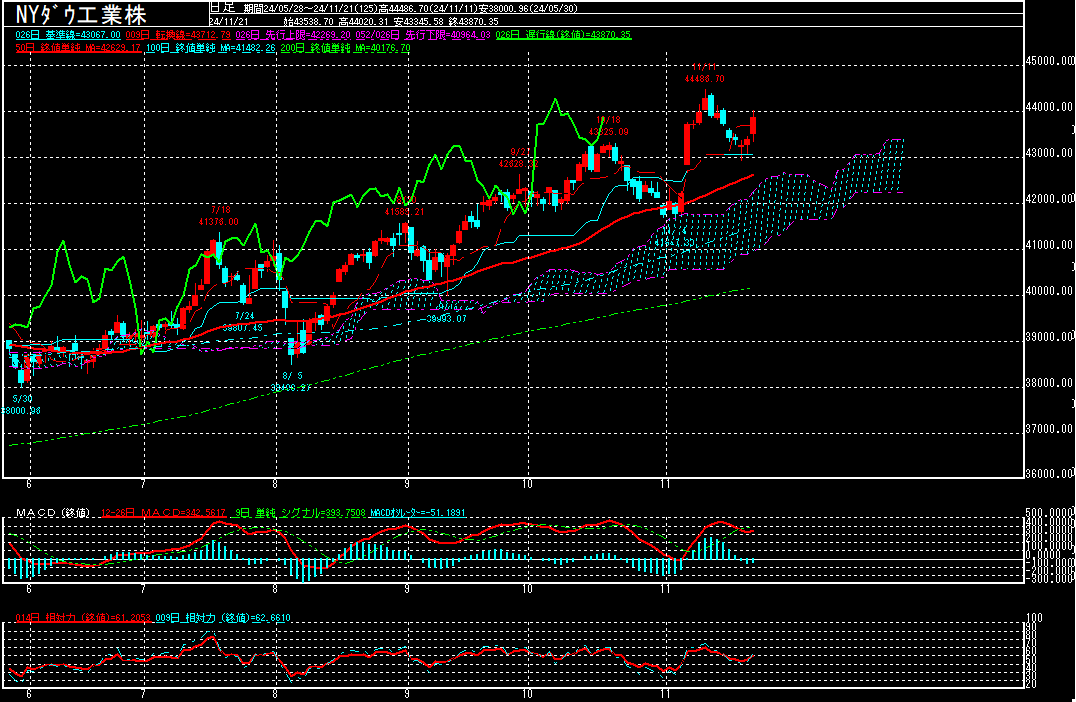Click the 014日 相対力 (終値)=61.2053 legend

pyautogui.click(x=83, y=618)
